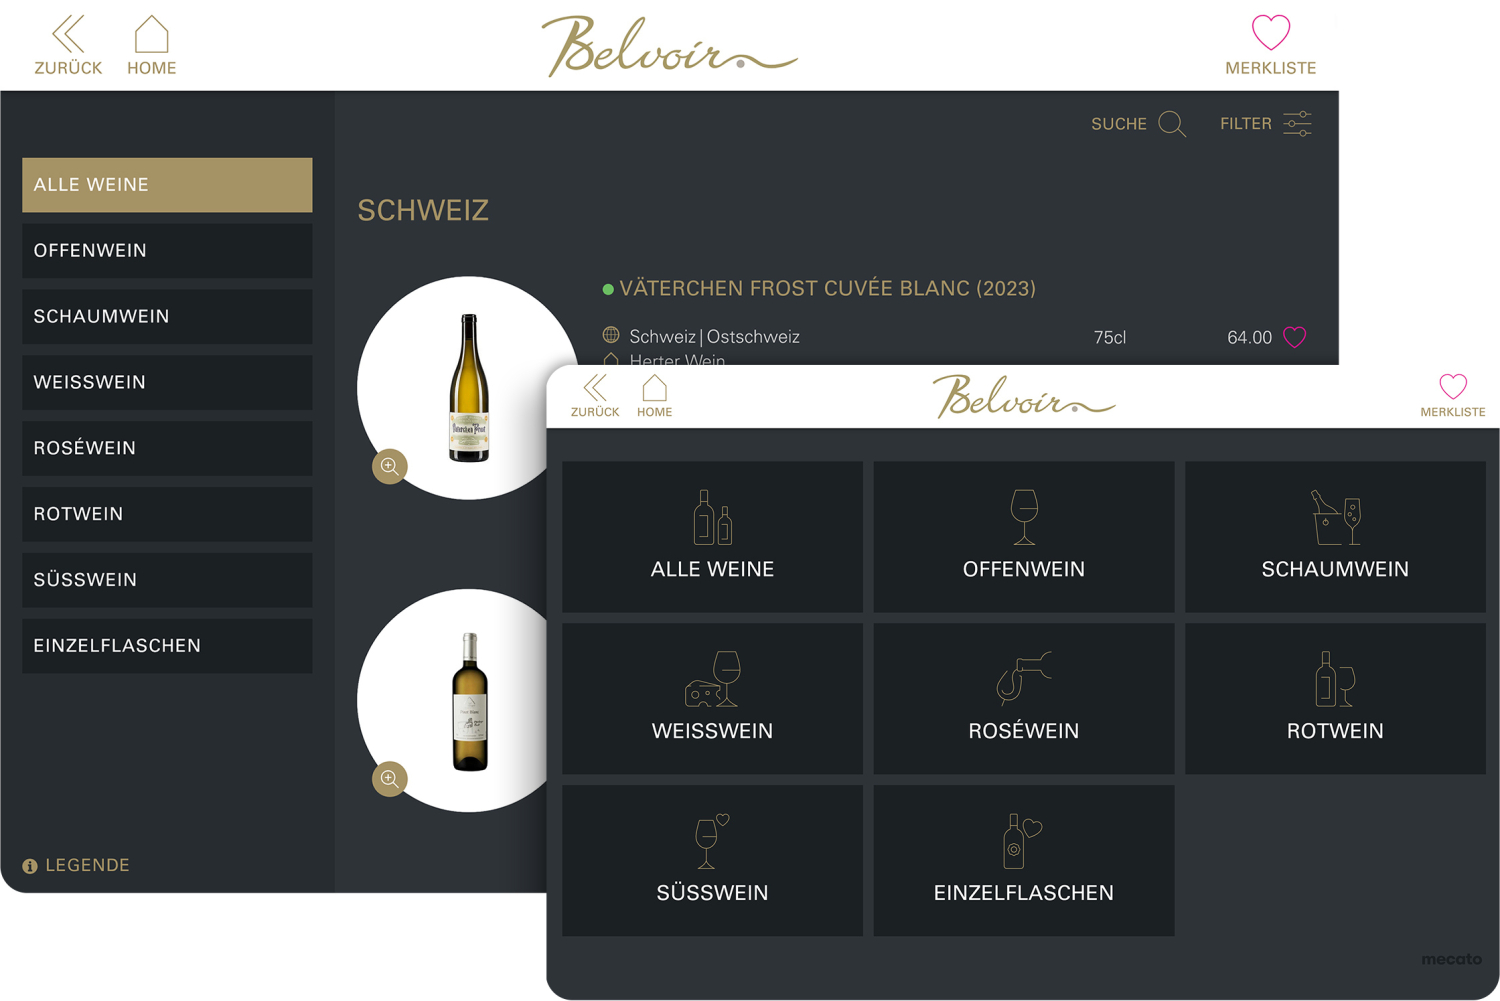
Task: Select the ALLE WEINE sidebar entry
Action: tap(167, 185)
